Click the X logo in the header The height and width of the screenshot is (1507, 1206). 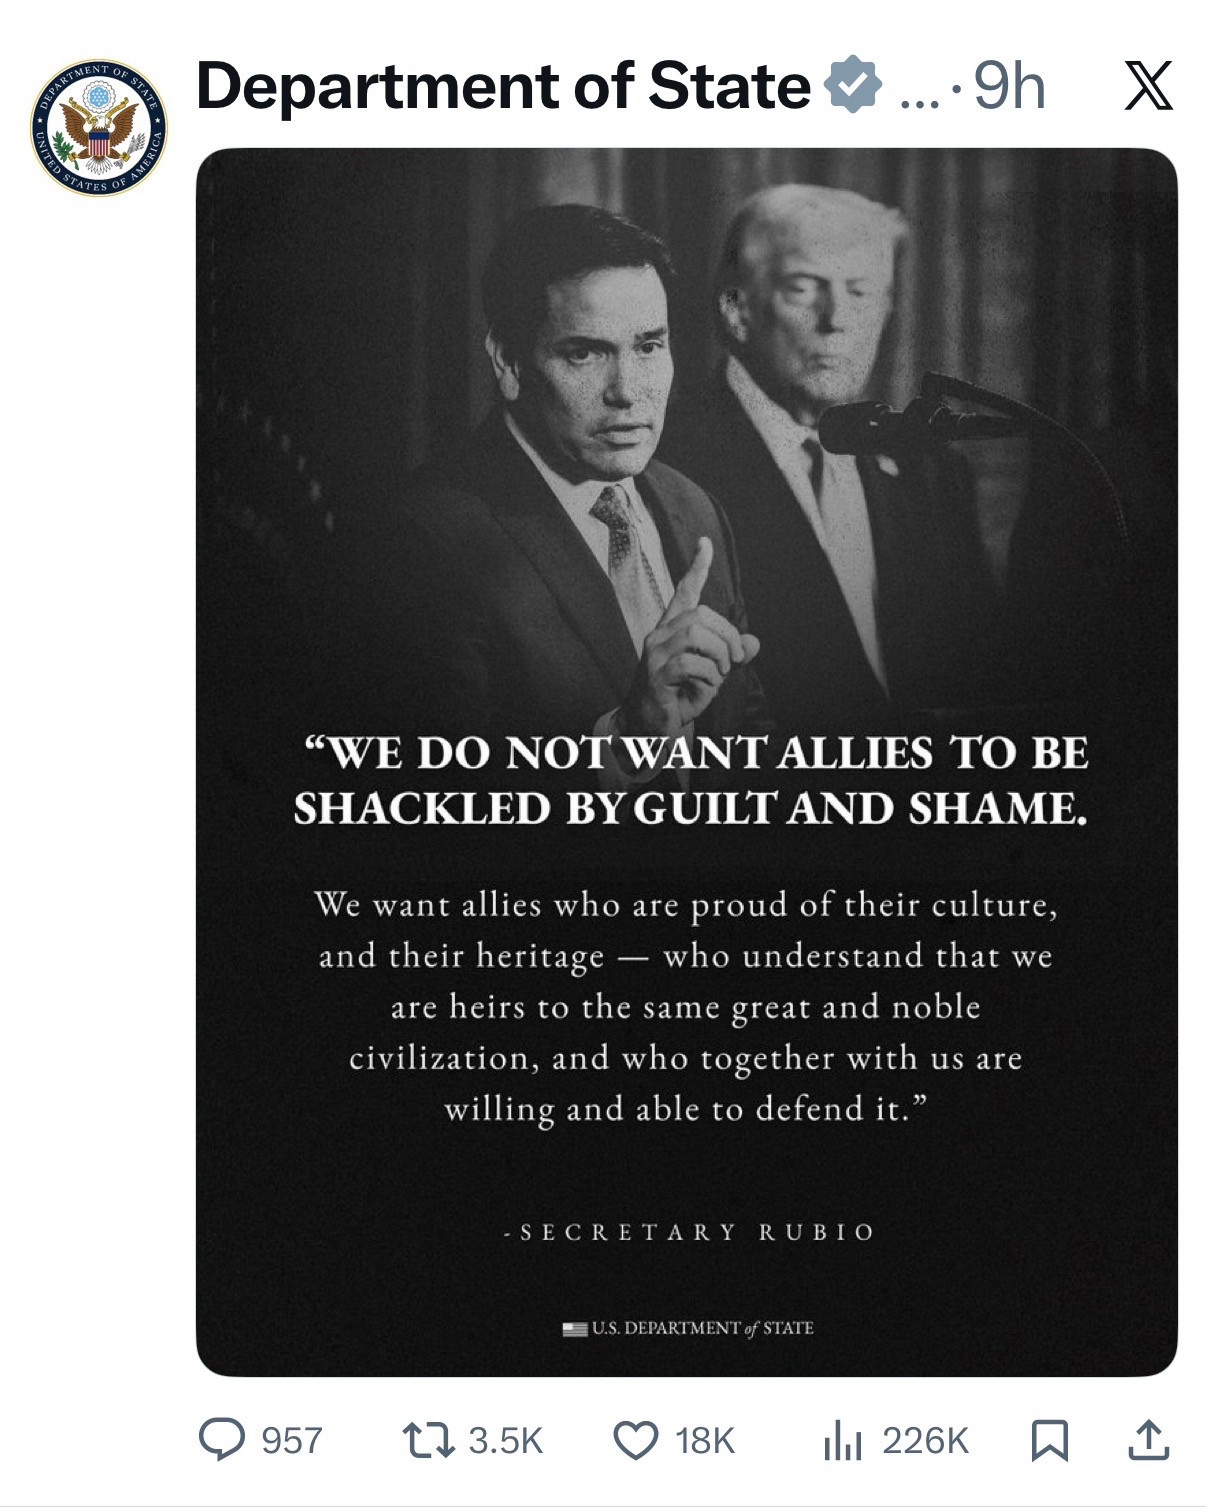tap(1148, 86)
